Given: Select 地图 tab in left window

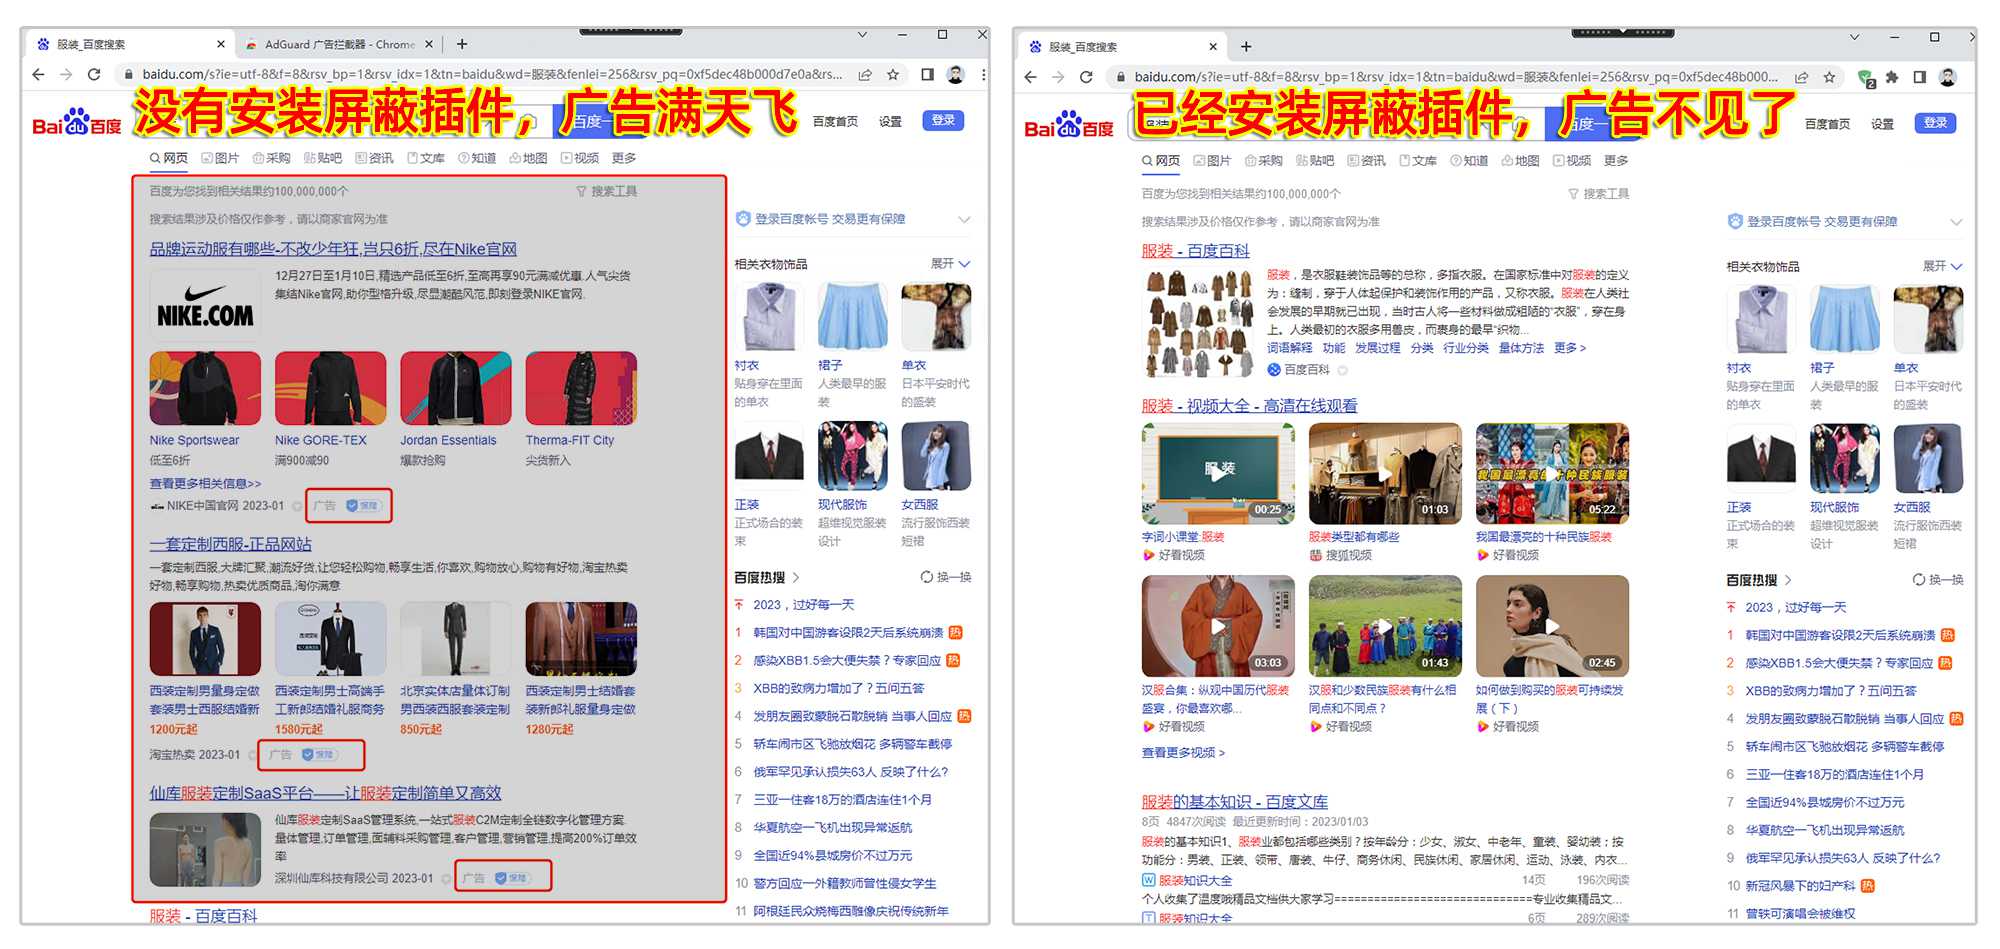Looking at the screenshot, I should point(528,158).
